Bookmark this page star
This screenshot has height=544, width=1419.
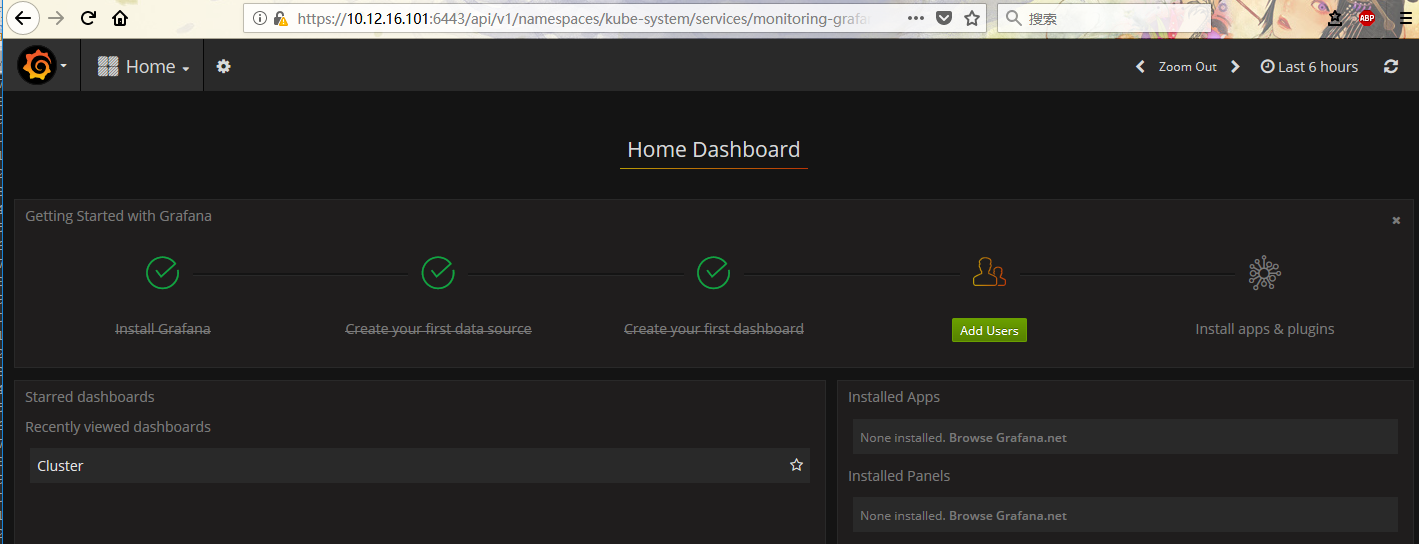pyautogui.click(x=972, y=18)
